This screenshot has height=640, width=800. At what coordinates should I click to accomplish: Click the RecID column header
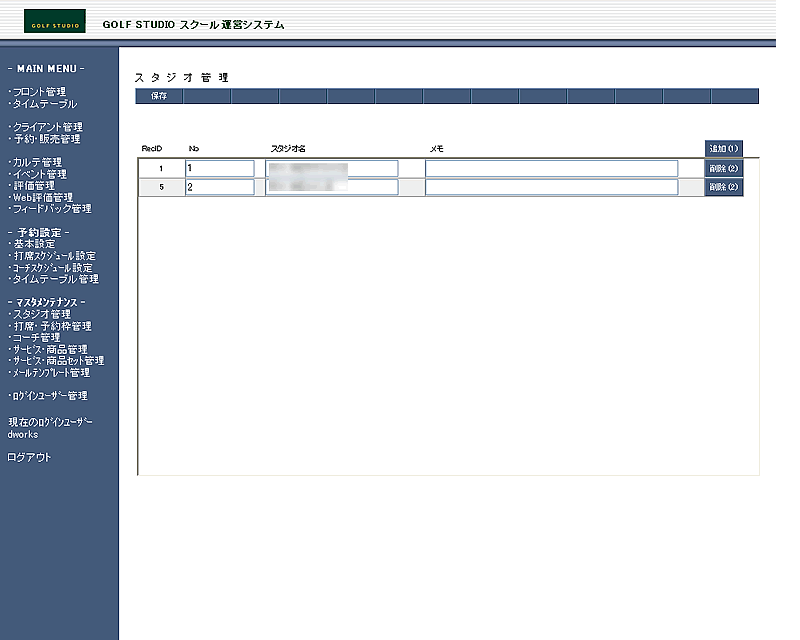pyautogui.click(x=152, y=149)
